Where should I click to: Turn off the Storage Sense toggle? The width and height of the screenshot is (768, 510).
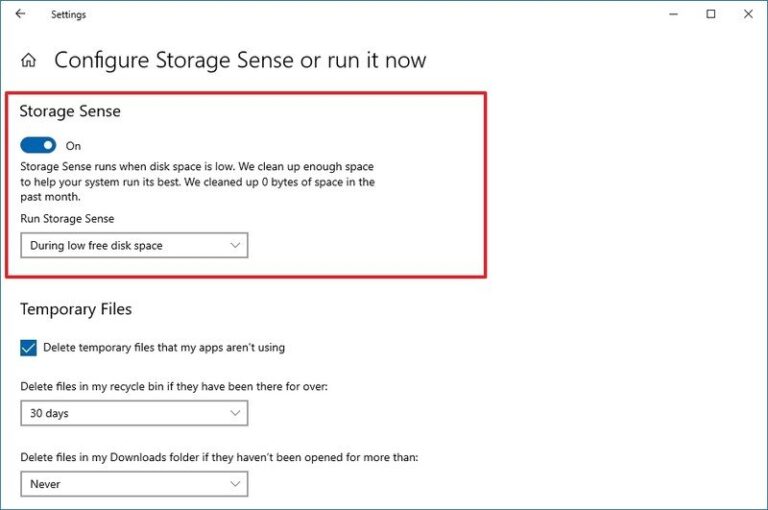click(38, 146)
